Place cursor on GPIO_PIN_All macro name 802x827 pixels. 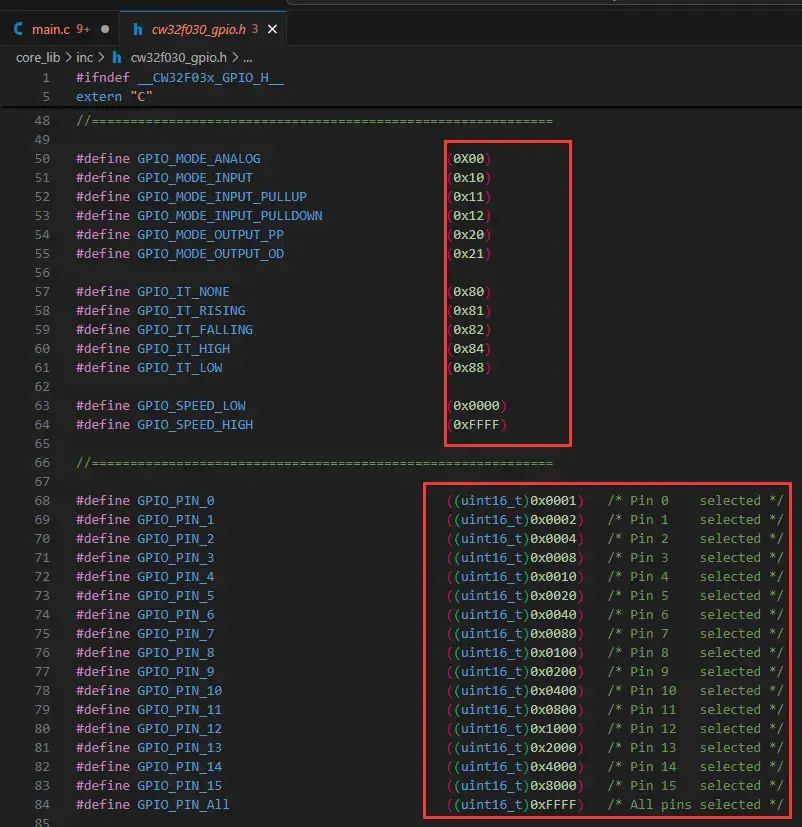[x=183, y=805]
